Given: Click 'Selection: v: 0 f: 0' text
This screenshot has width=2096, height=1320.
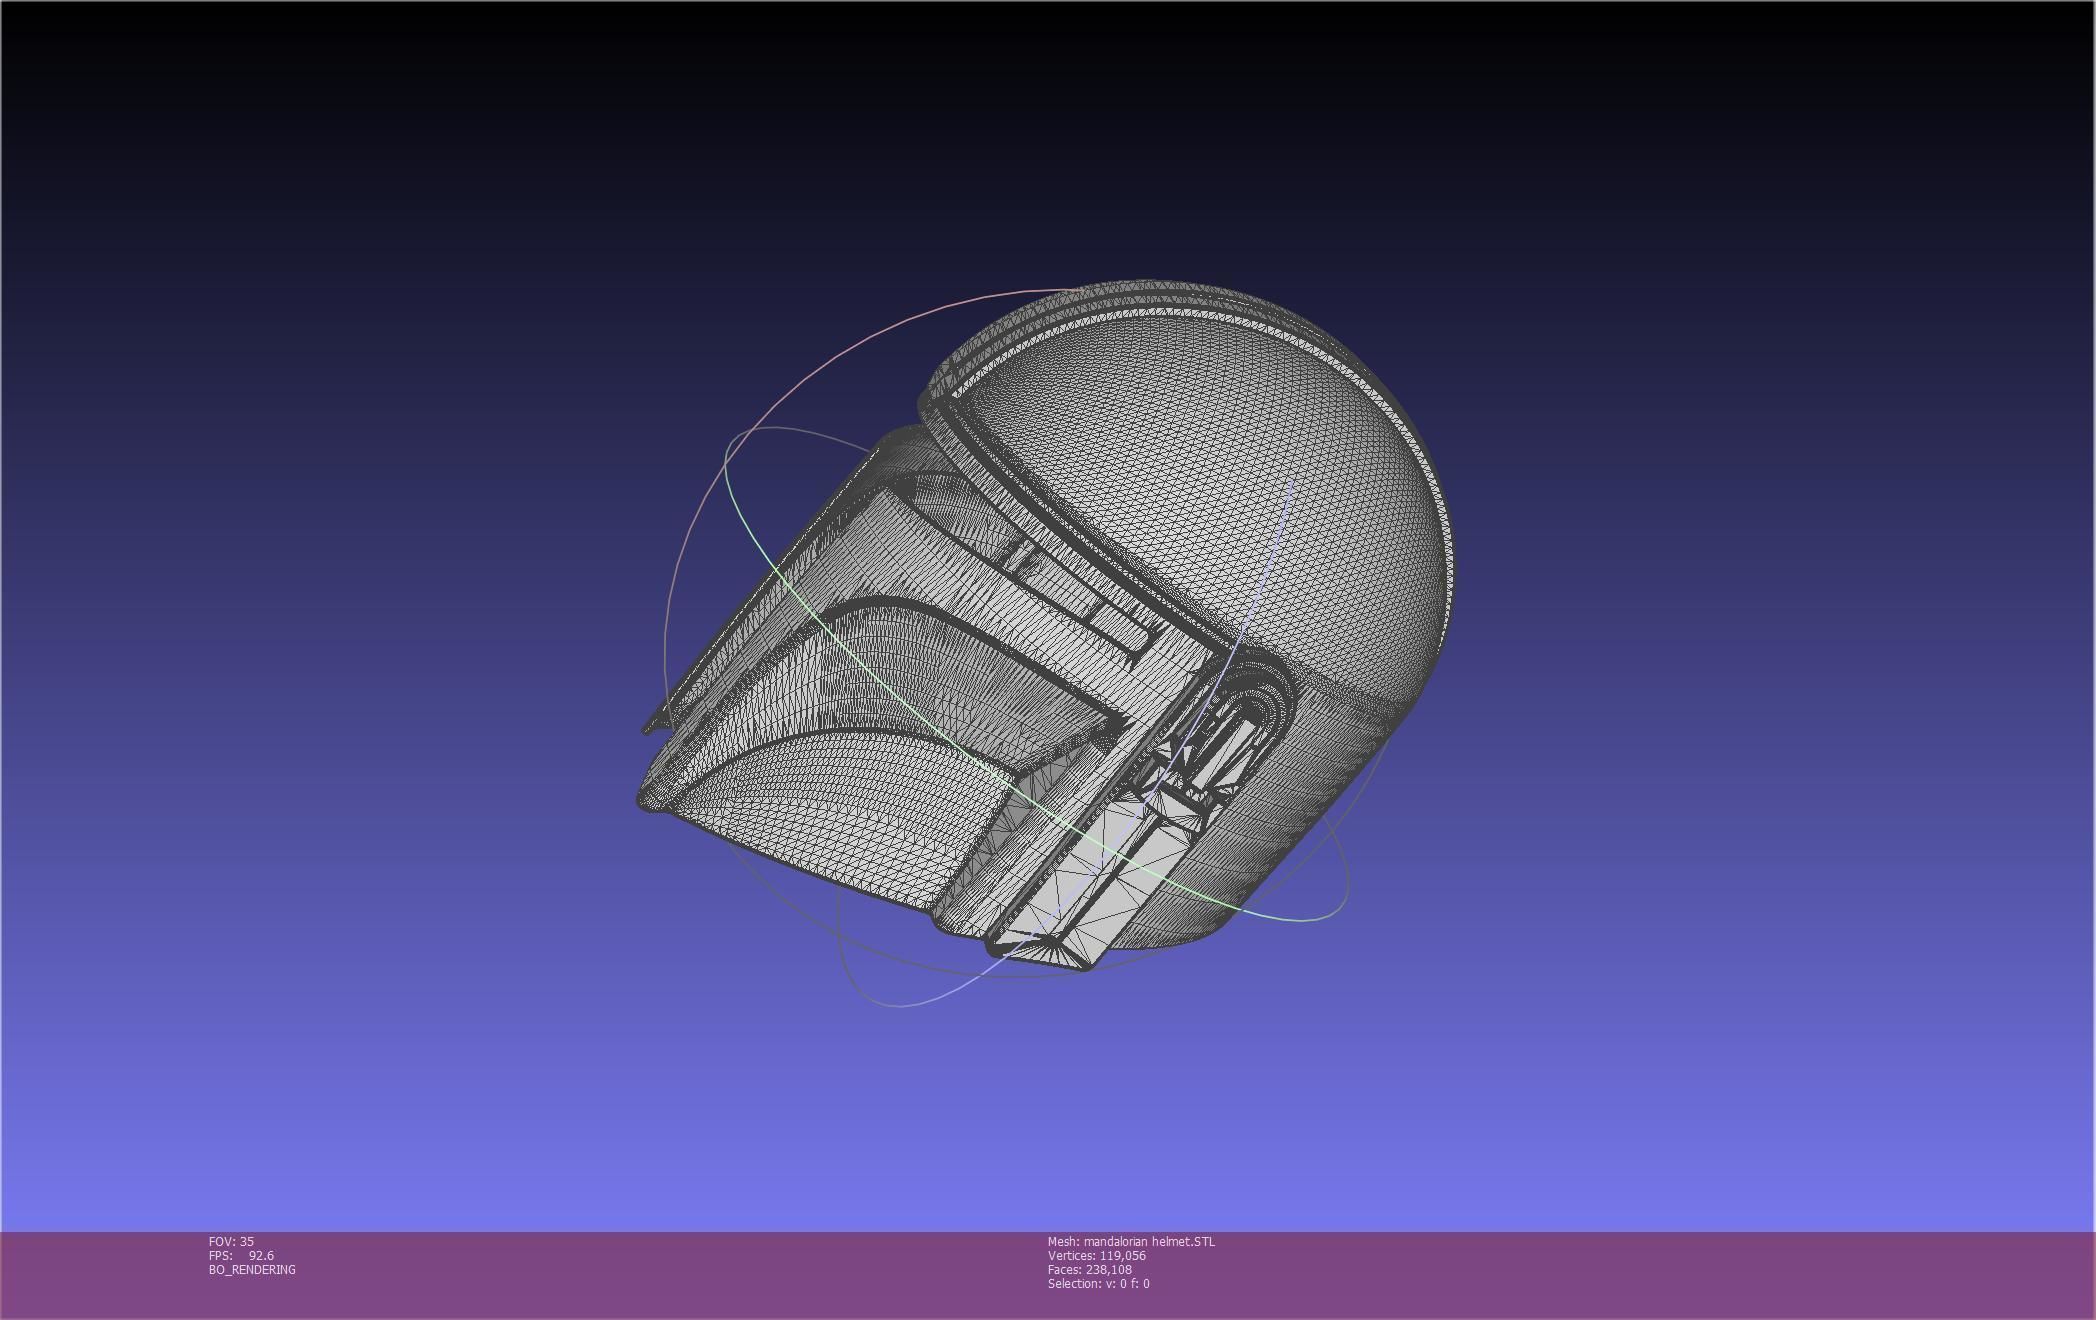Looking at the screenshot, I should [1098, 1283].
